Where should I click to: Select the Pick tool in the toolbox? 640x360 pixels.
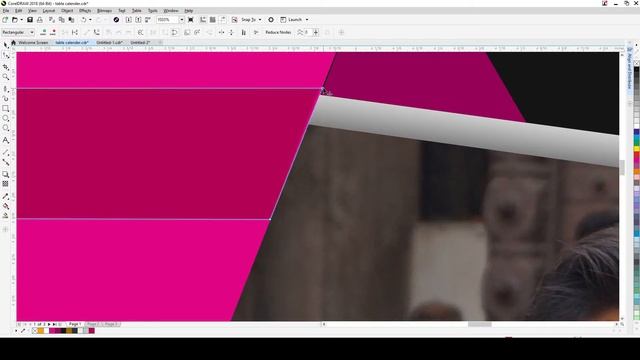6,45
